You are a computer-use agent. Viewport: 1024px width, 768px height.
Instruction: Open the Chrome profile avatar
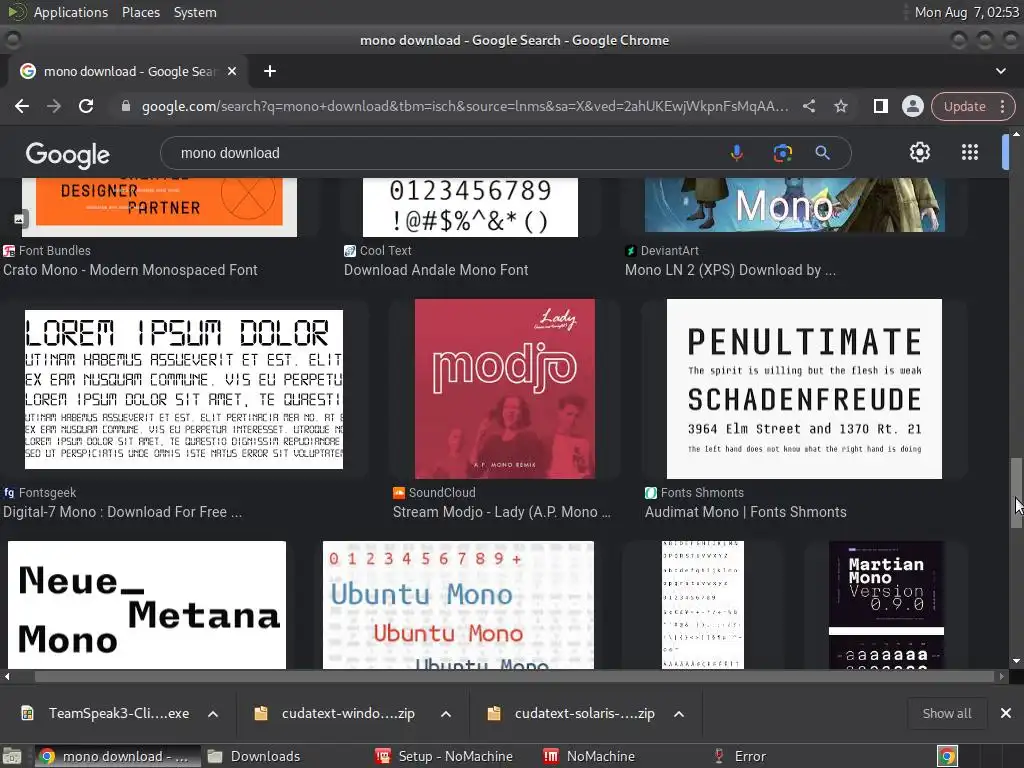tap(912, 106)
